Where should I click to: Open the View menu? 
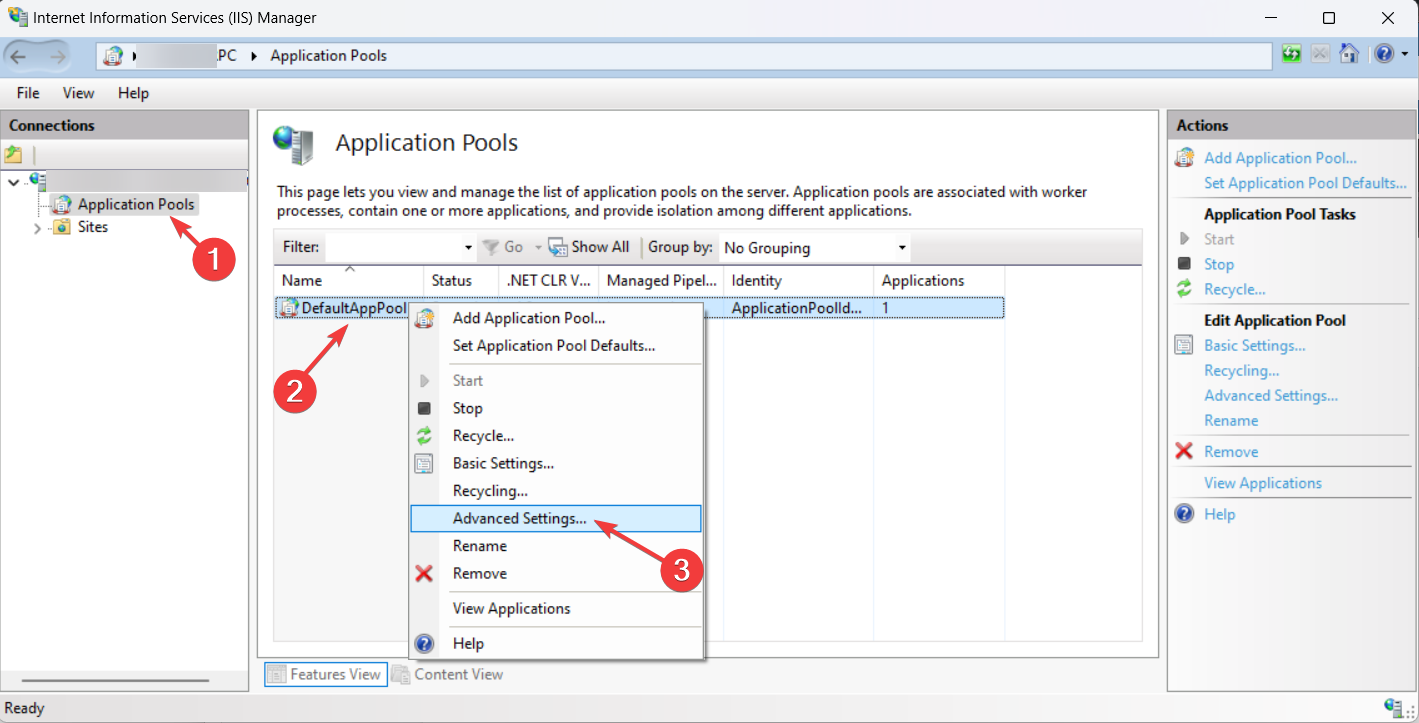pyautogui.click(x=78, y=93)
